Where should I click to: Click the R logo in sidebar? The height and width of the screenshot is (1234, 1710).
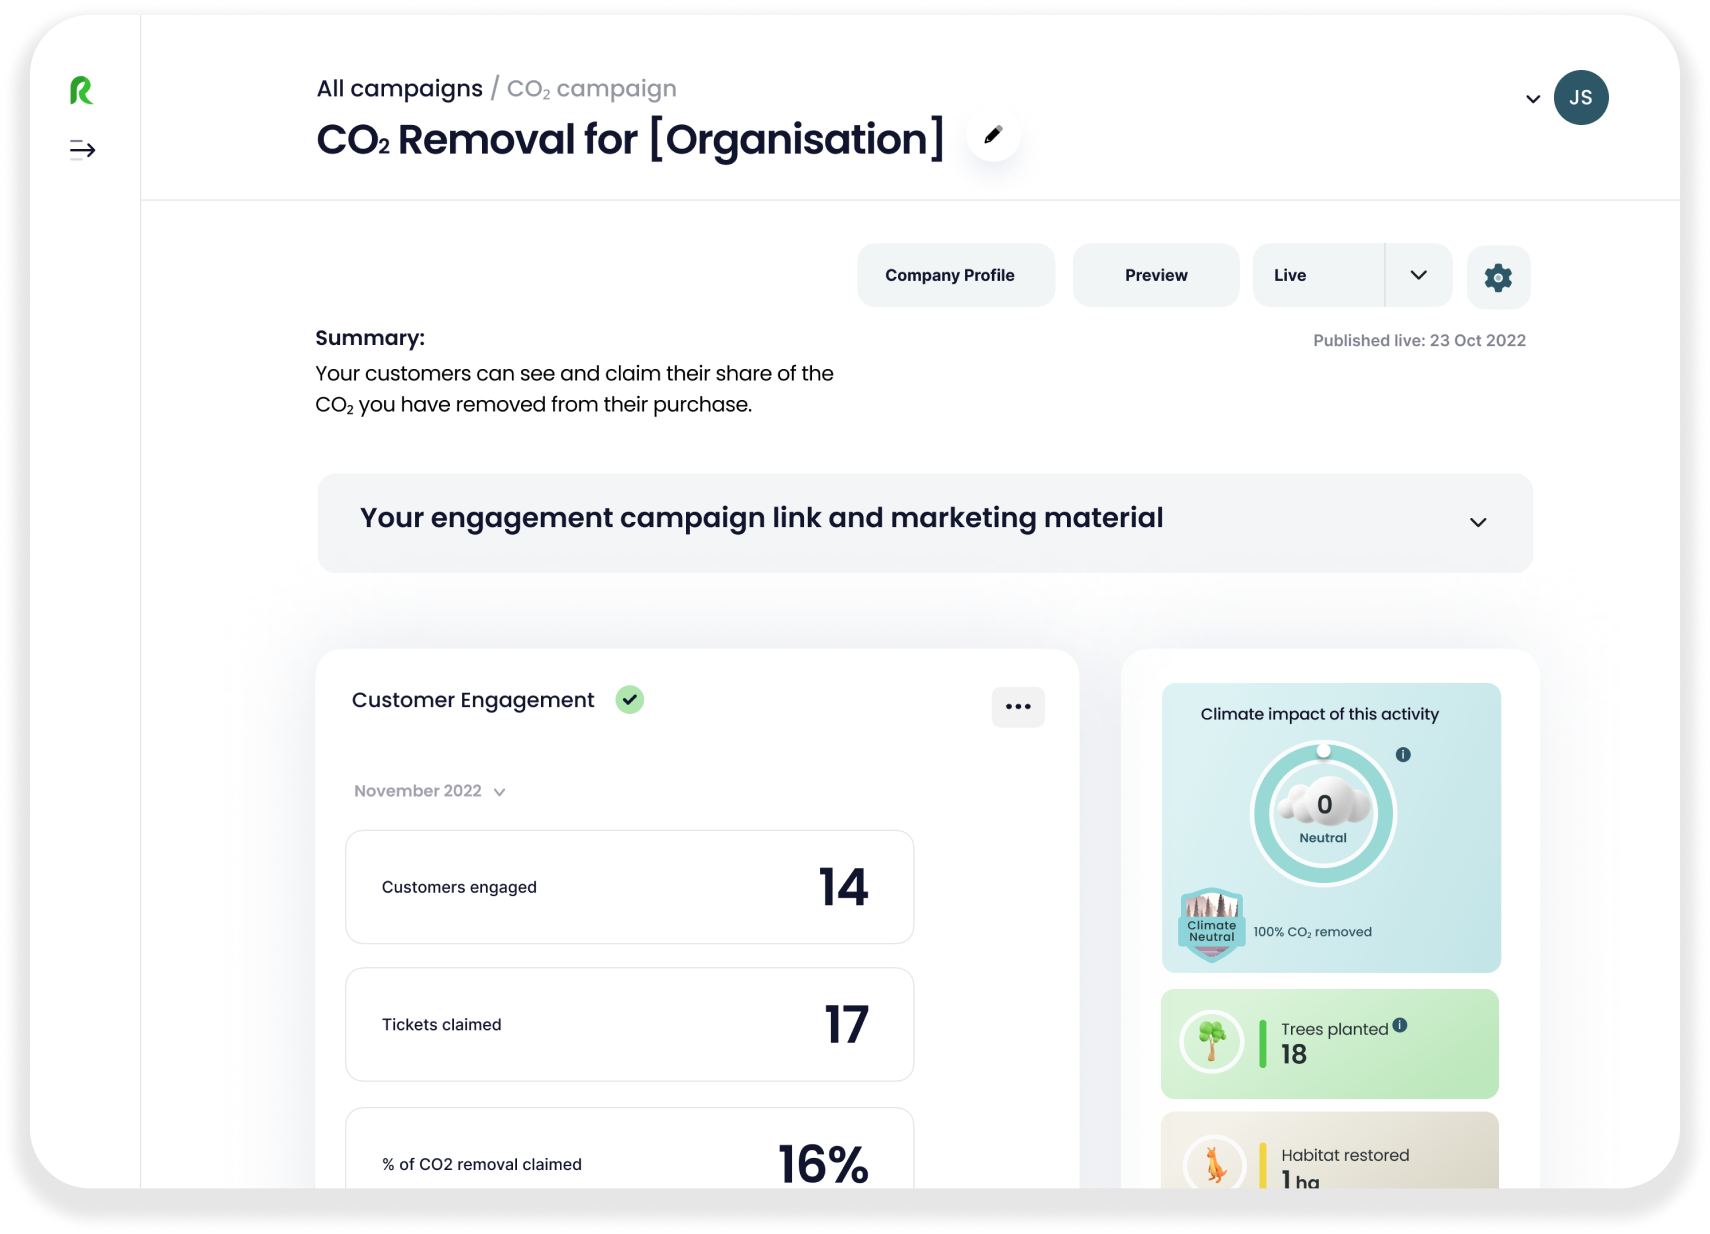84,91
